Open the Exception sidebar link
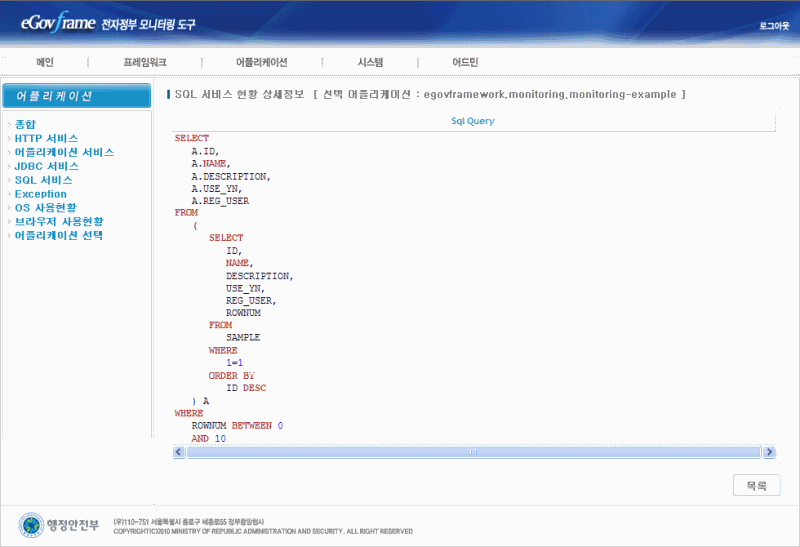800x547 pixels. point(41,194)
